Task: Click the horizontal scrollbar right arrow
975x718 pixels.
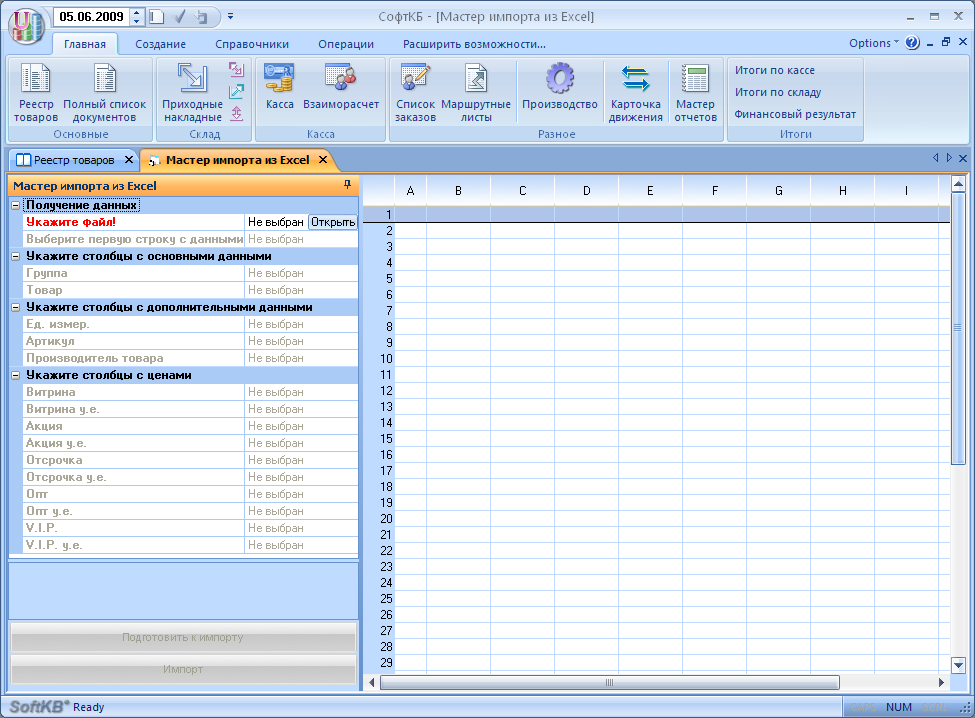Action: 941,683
